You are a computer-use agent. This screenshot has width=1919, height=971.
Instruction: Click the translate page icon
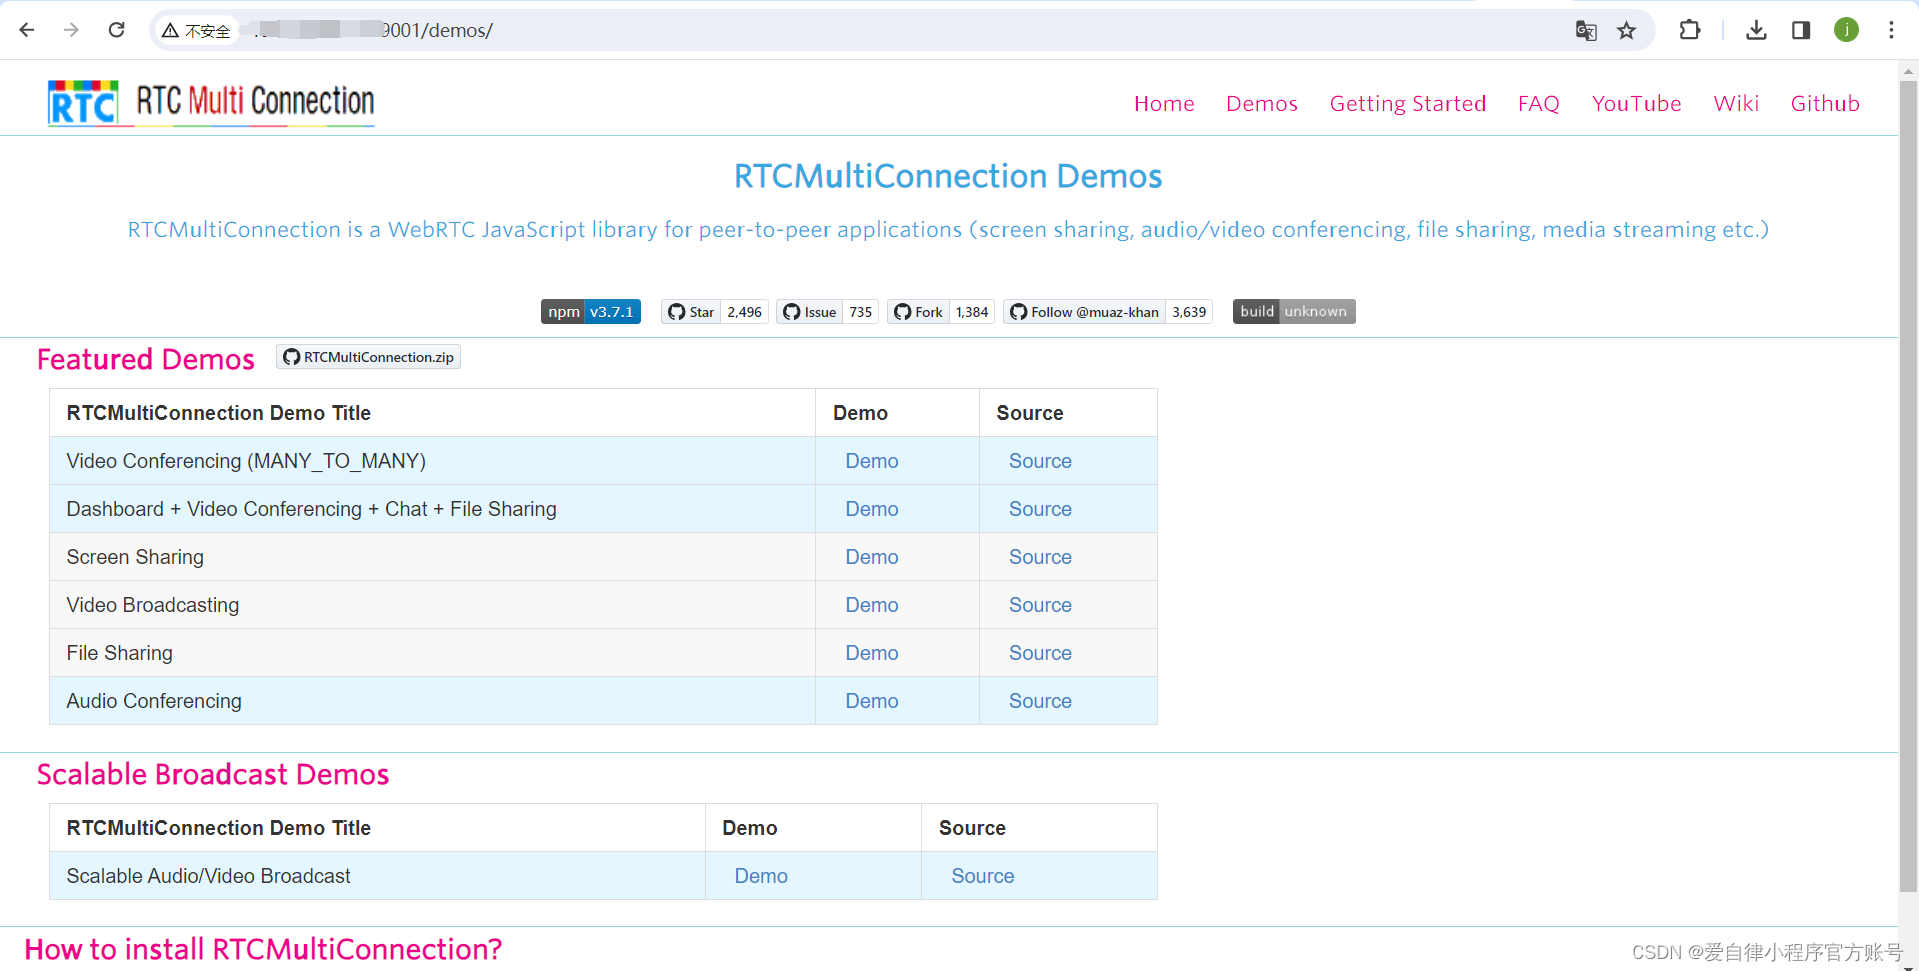pos(1586,31)
